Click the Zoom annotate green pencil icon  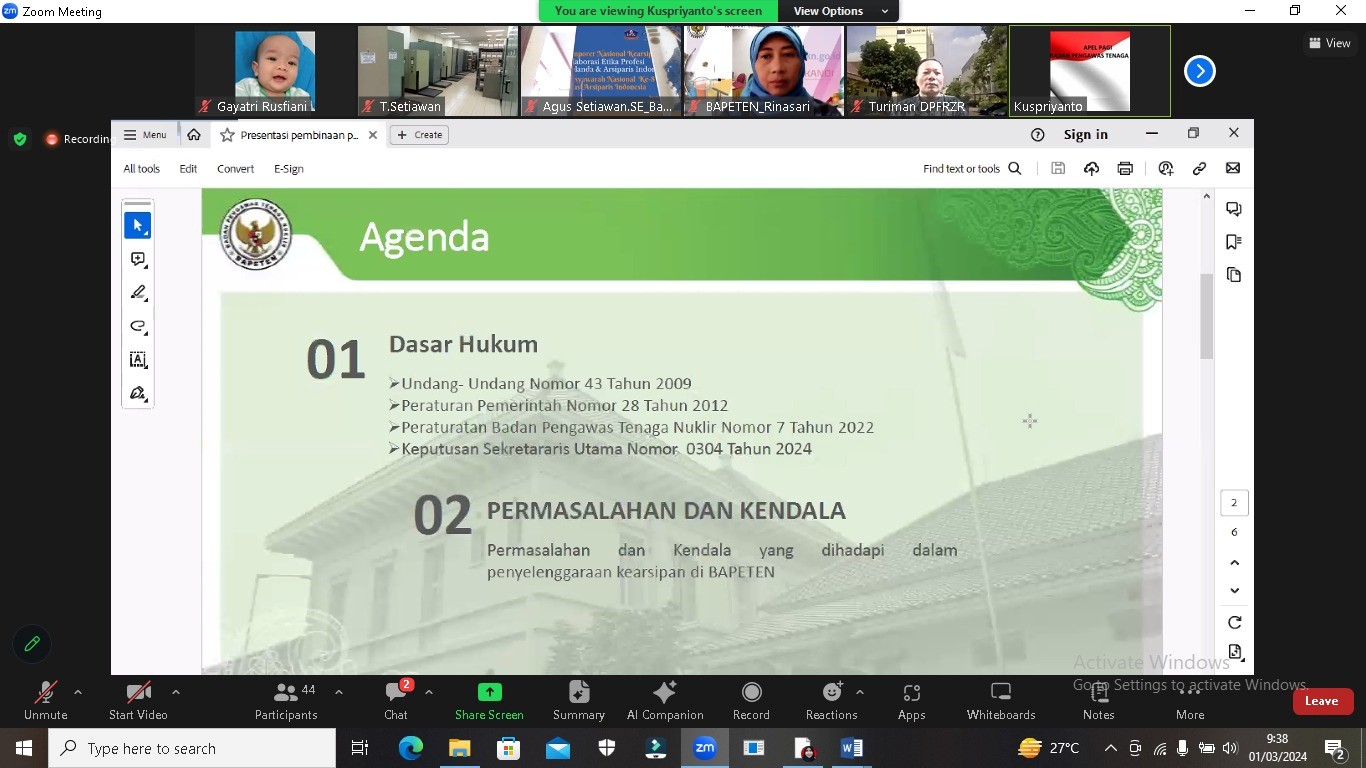point(32,644)
